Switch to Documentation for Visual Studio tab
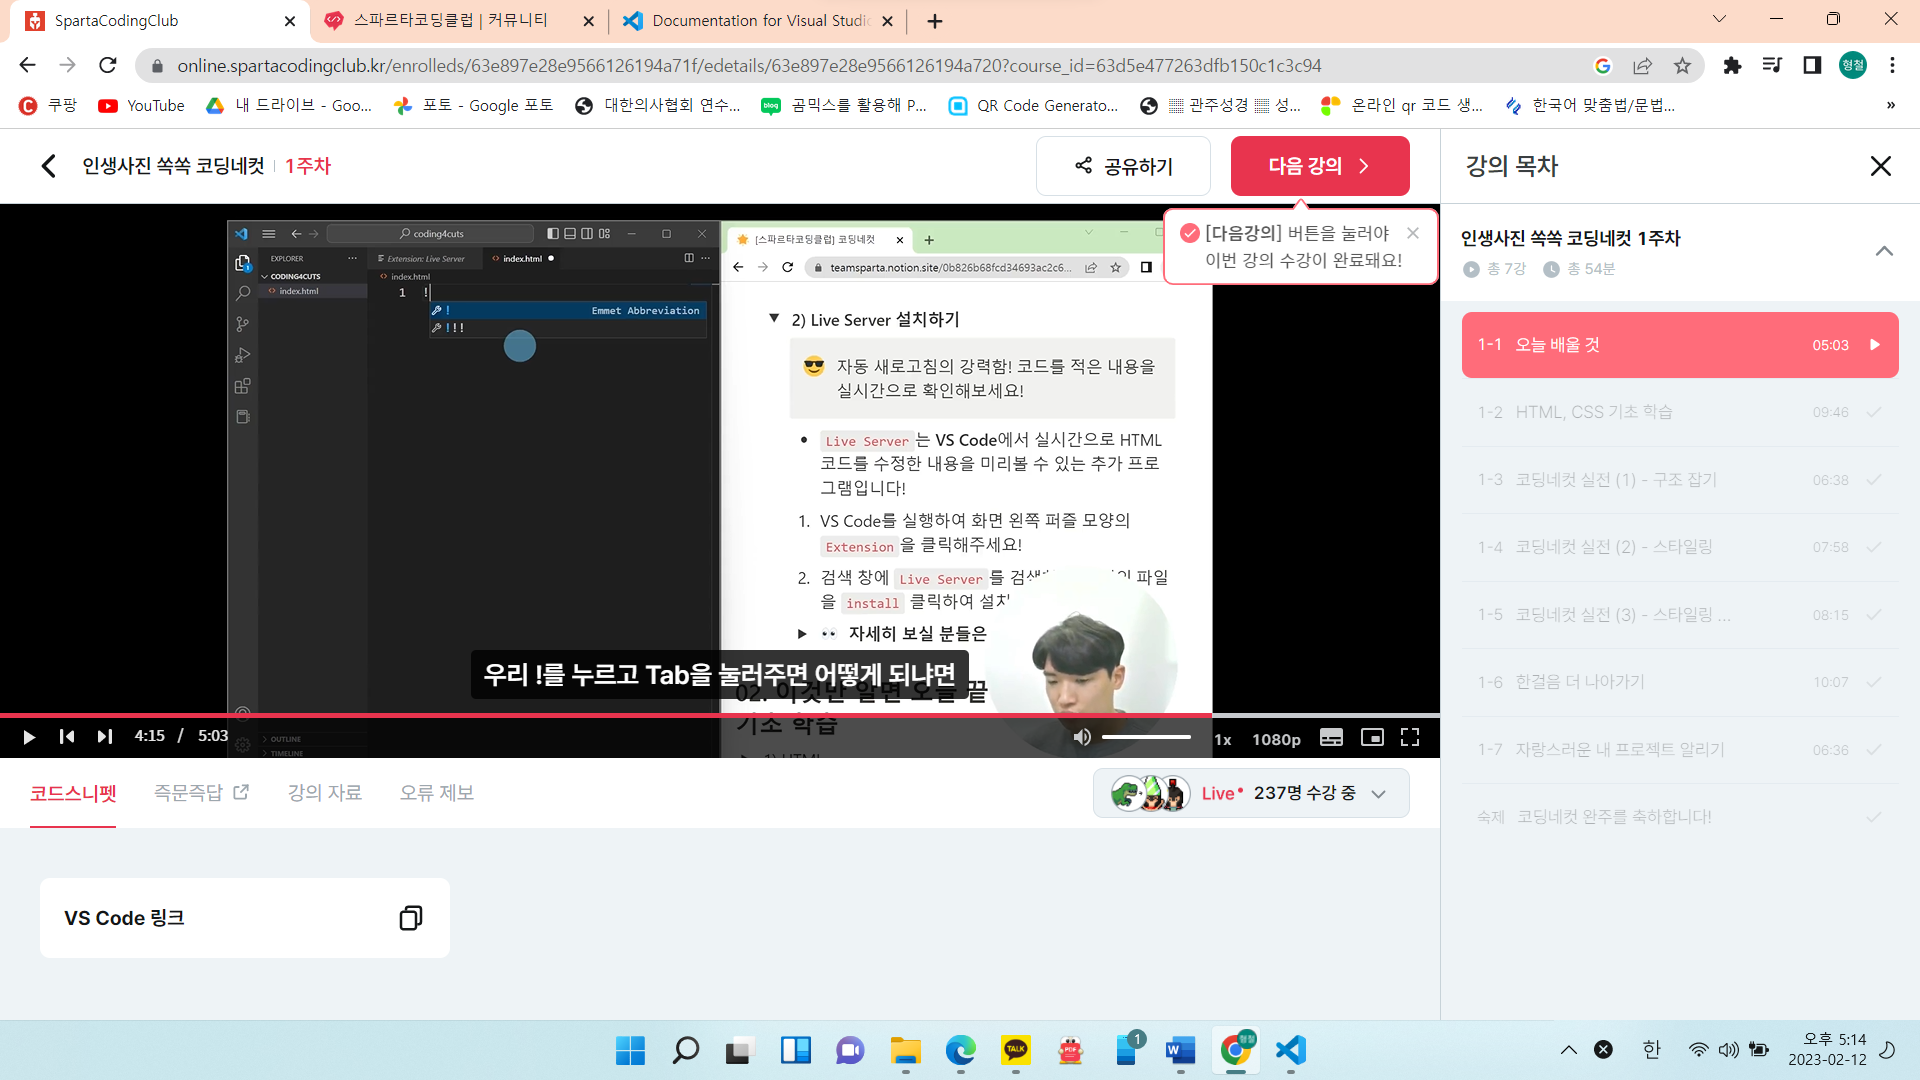Screen dimensions: 1920x1080 click(758, 21)
